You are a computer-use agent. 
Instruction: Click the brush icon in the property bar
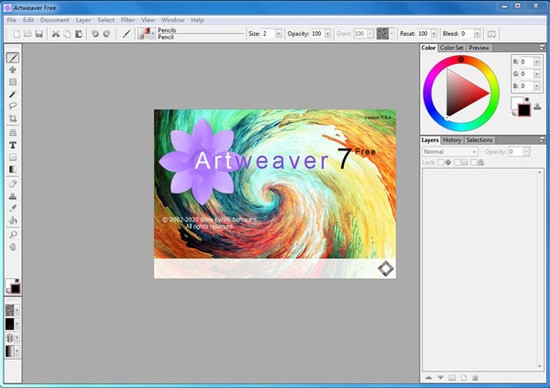[x=127, y=34]
